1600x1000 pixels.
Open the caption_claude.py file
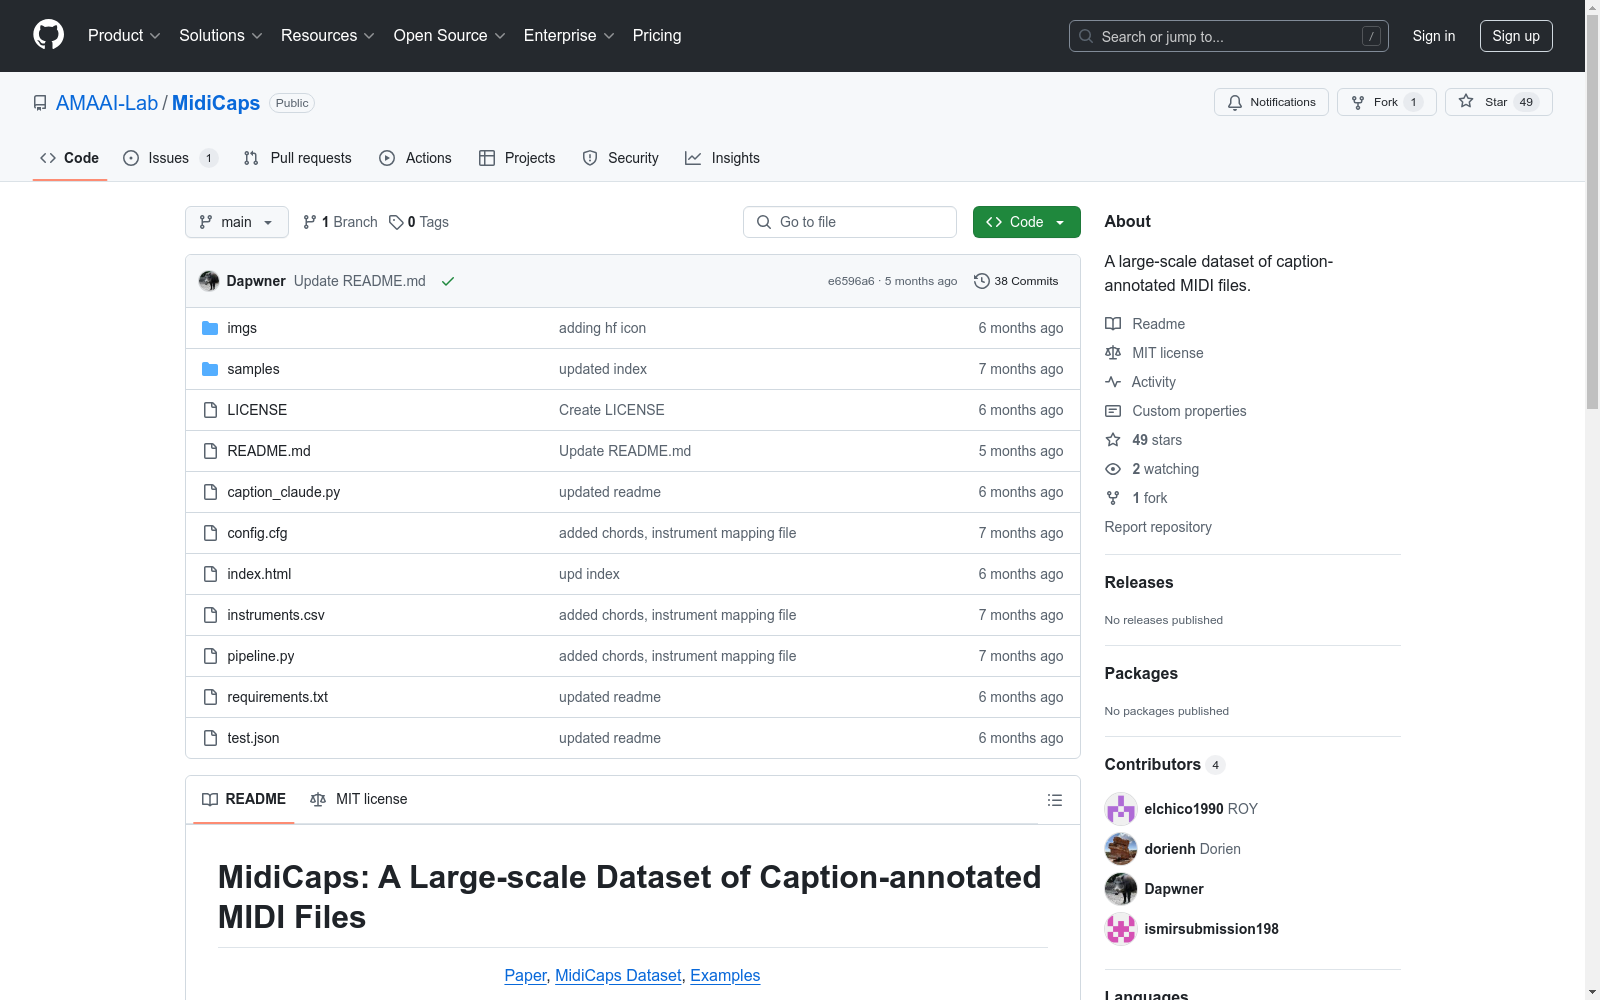(x=284, y=492)
